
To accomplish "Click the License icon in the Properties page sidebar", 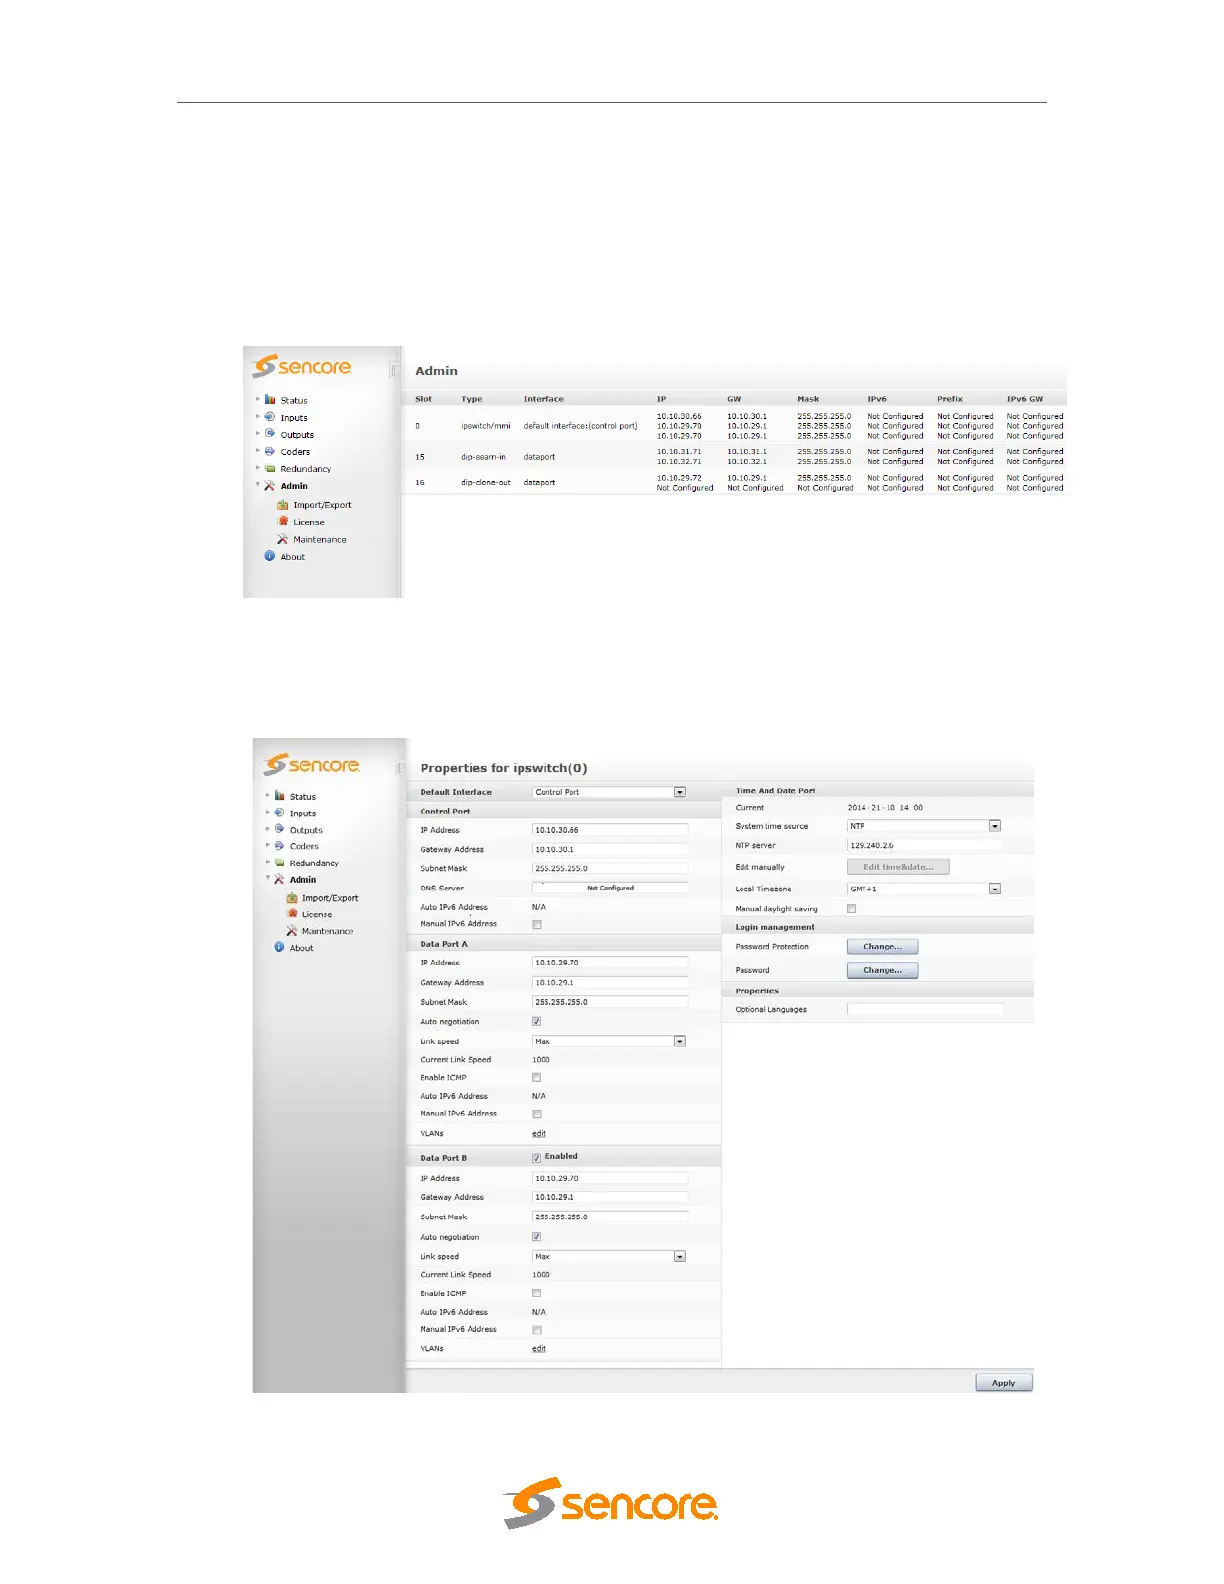I will [x=292, y=914].
